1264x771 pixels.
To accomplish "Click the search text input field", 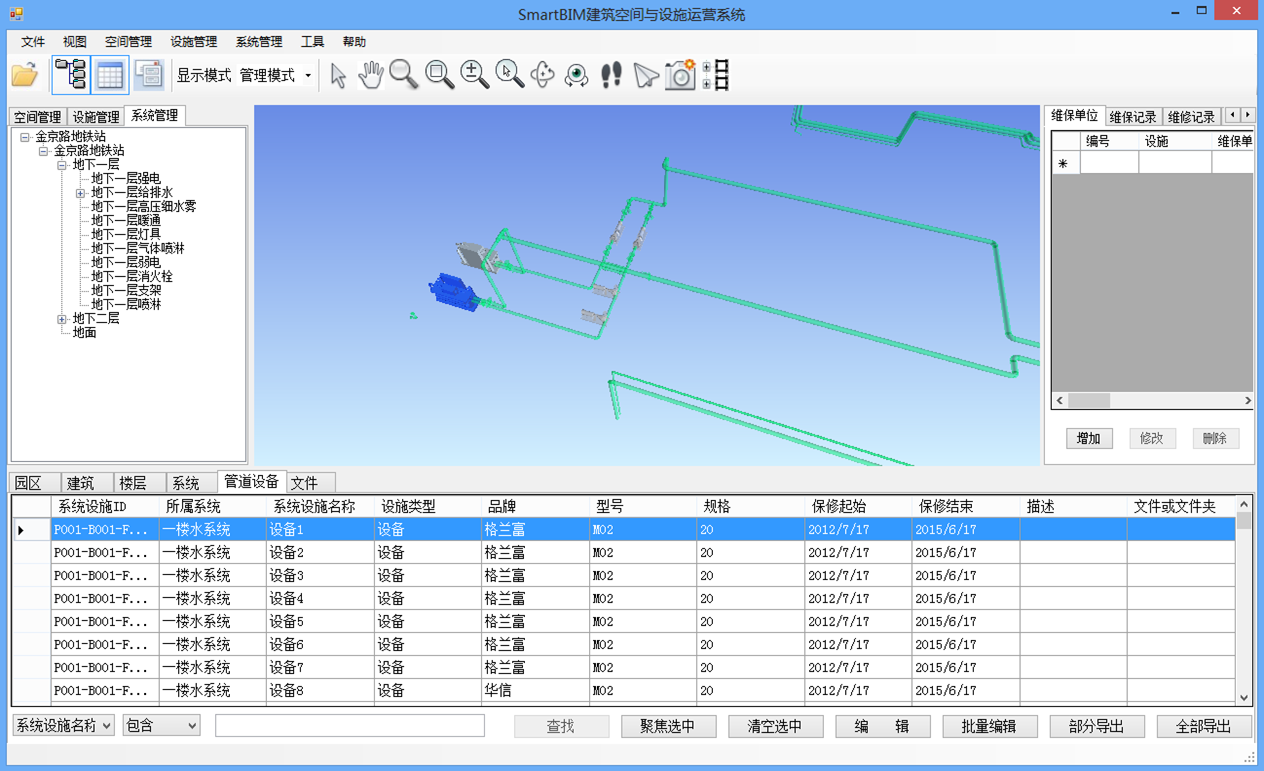I will pos(350,726).
